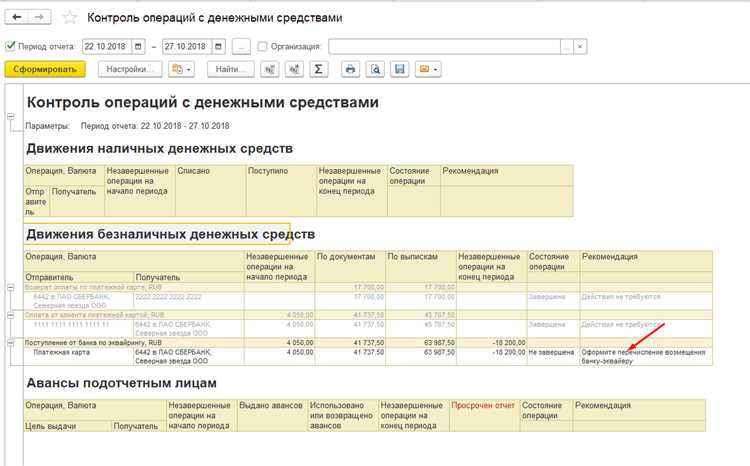Click the report parameters period text

[x=155, y=126]
